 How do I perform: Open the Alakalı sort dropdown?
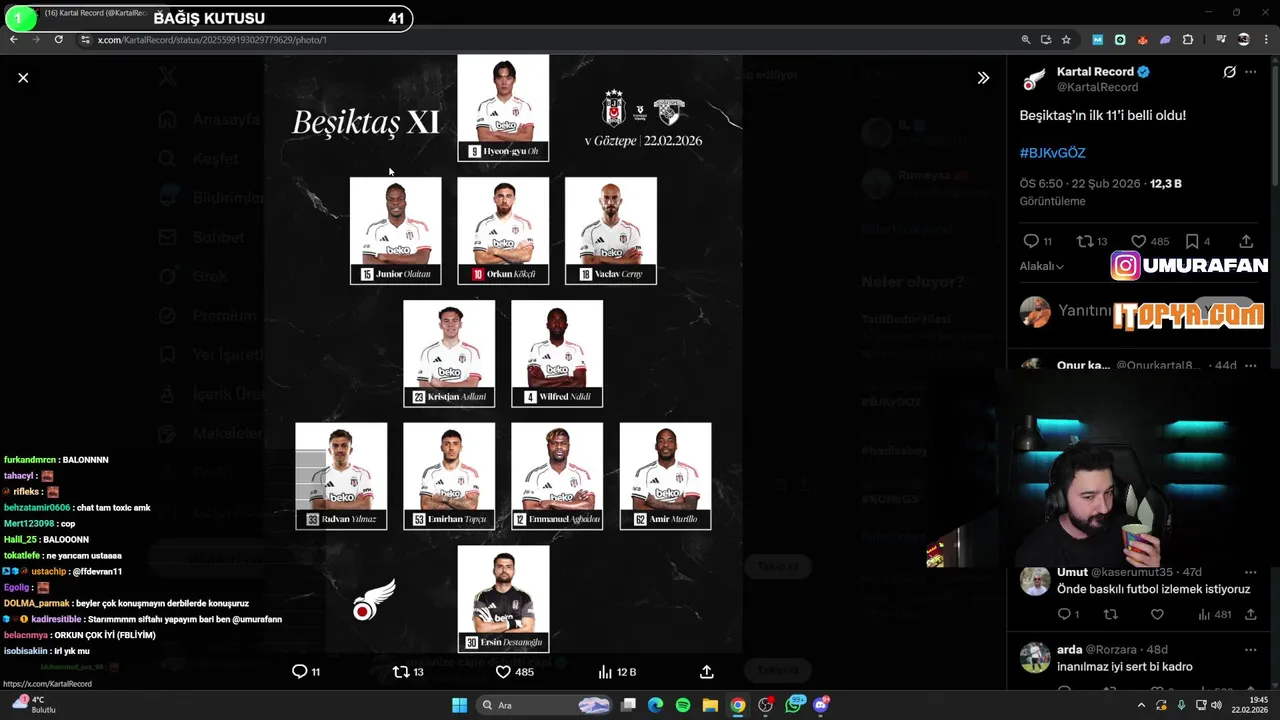1041,266
